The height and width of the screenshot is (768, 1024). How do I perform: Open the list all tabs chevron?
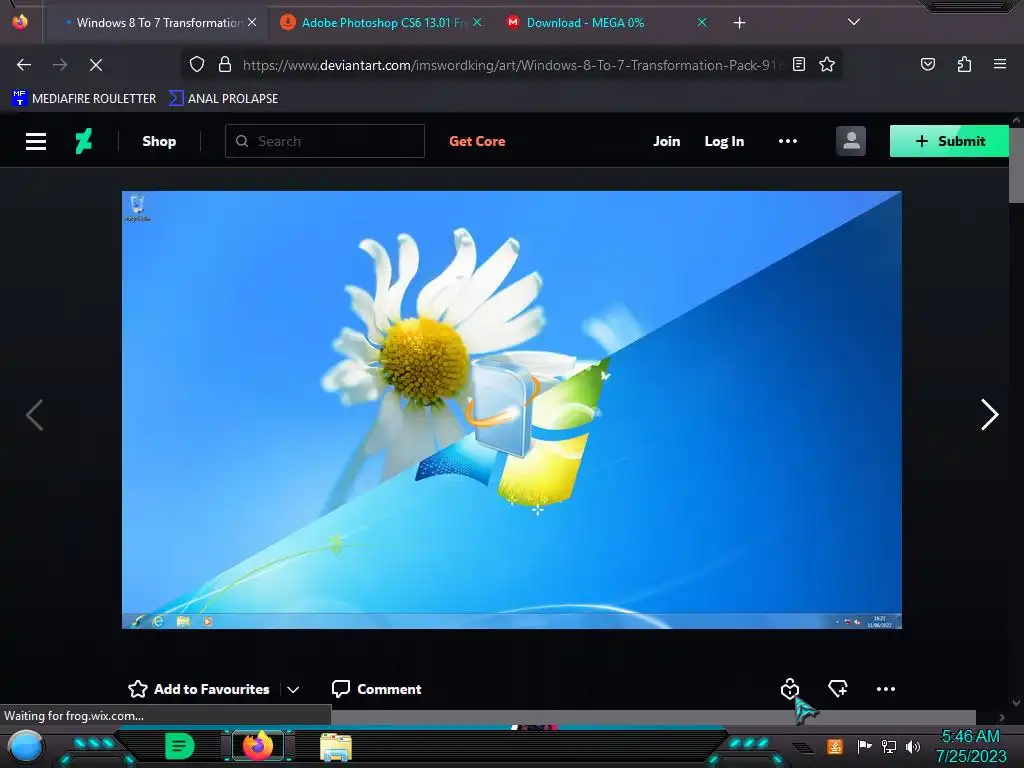click(854, 22)
